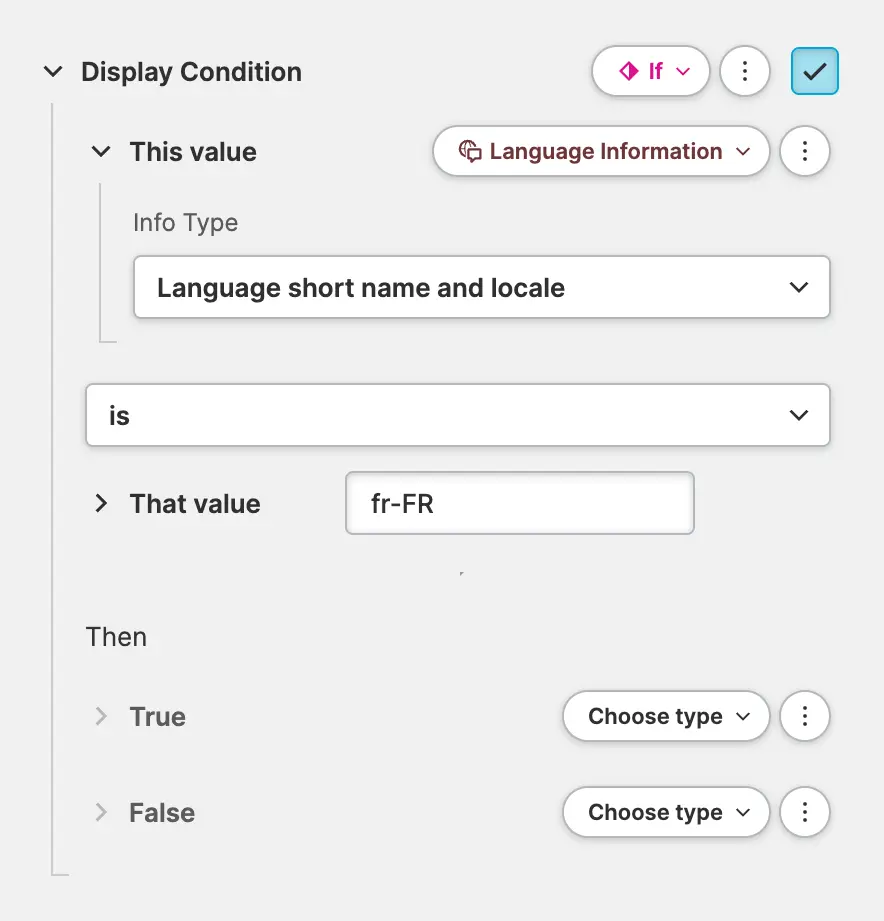Expand the False branch
This screenshot has height=921, width=884.
coord(101,812)
